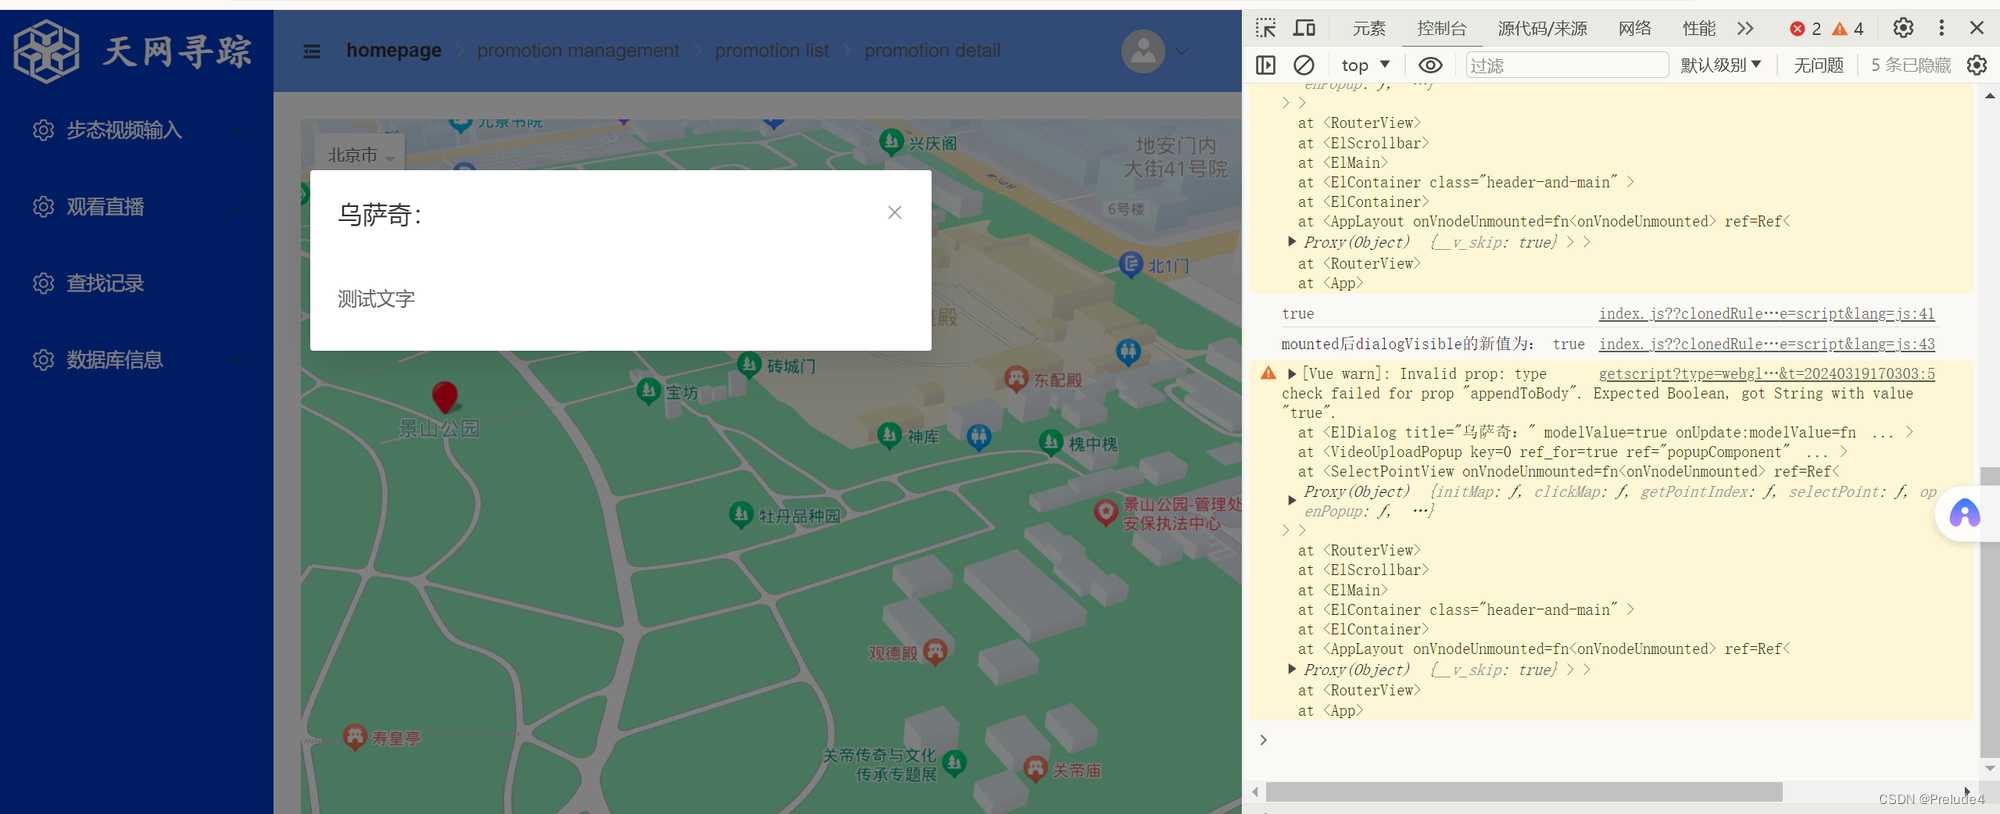Click the warning count badge
The image size is (2000, 814).
tap(1848, 29)
